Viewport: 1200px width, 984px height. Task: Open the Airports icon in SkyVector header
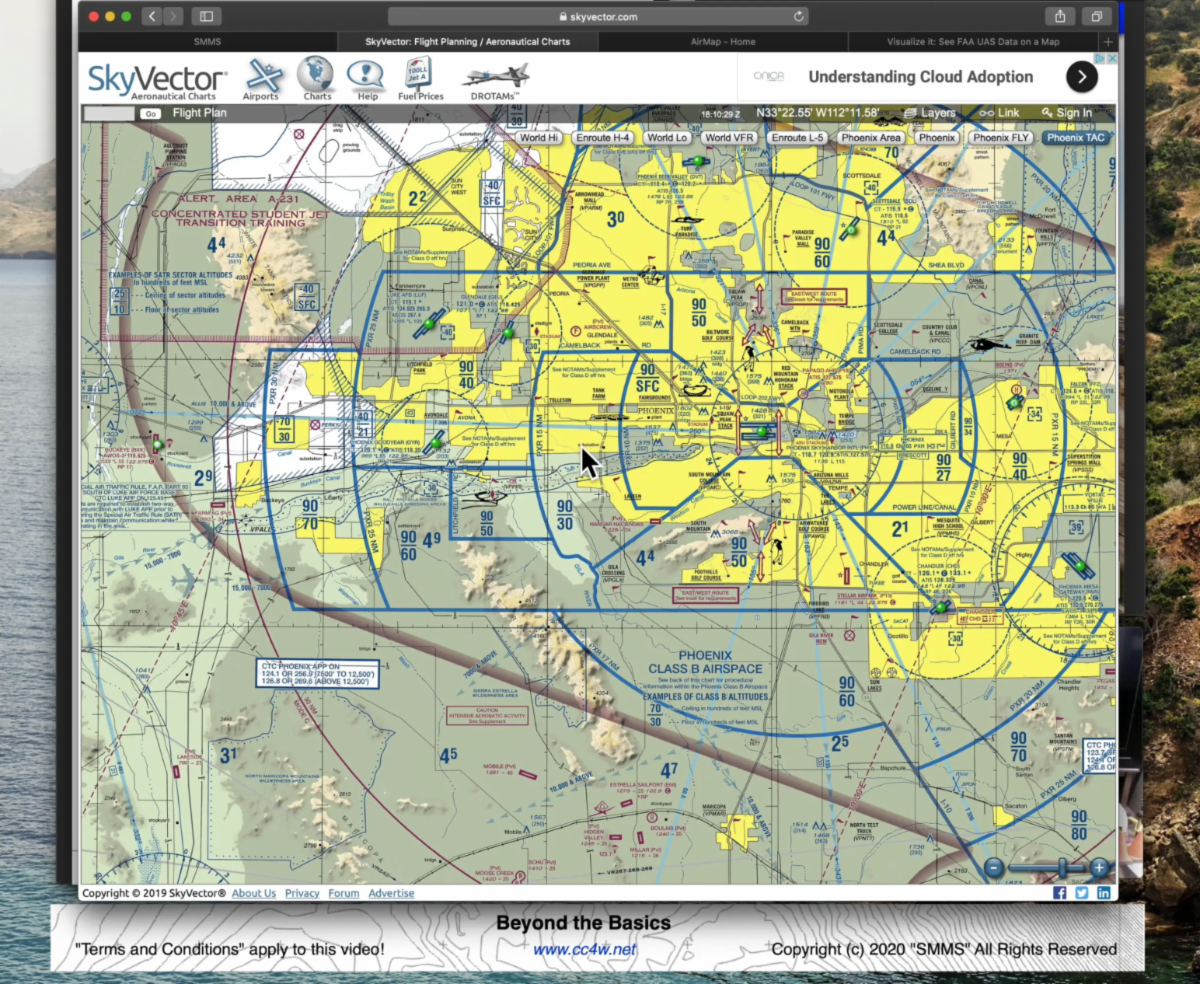click(262, 79)
